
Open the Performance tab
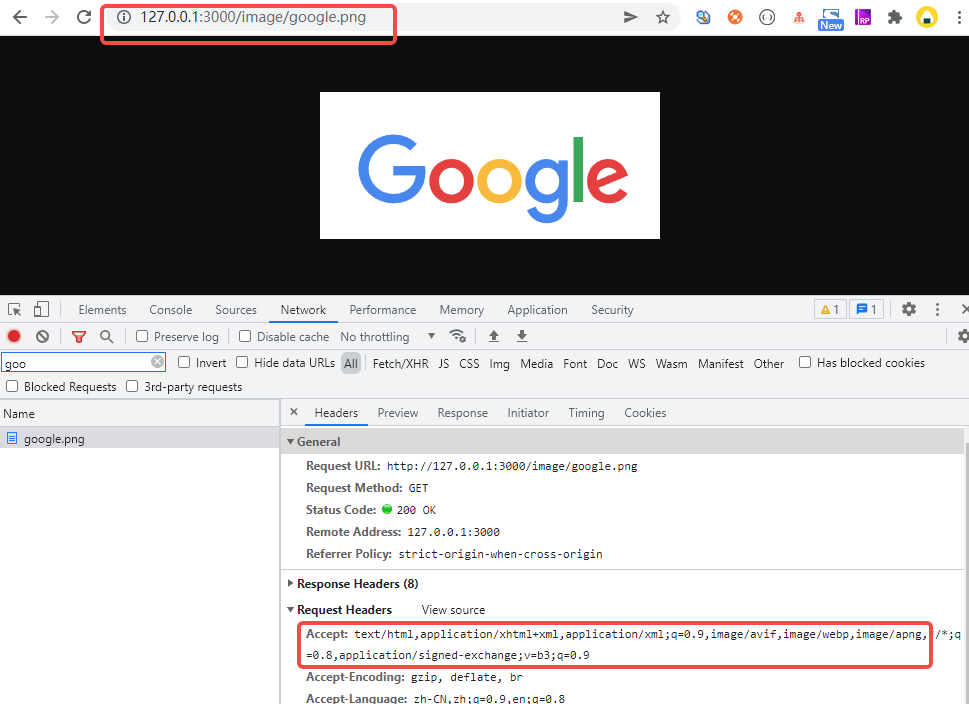pos(383,310)
